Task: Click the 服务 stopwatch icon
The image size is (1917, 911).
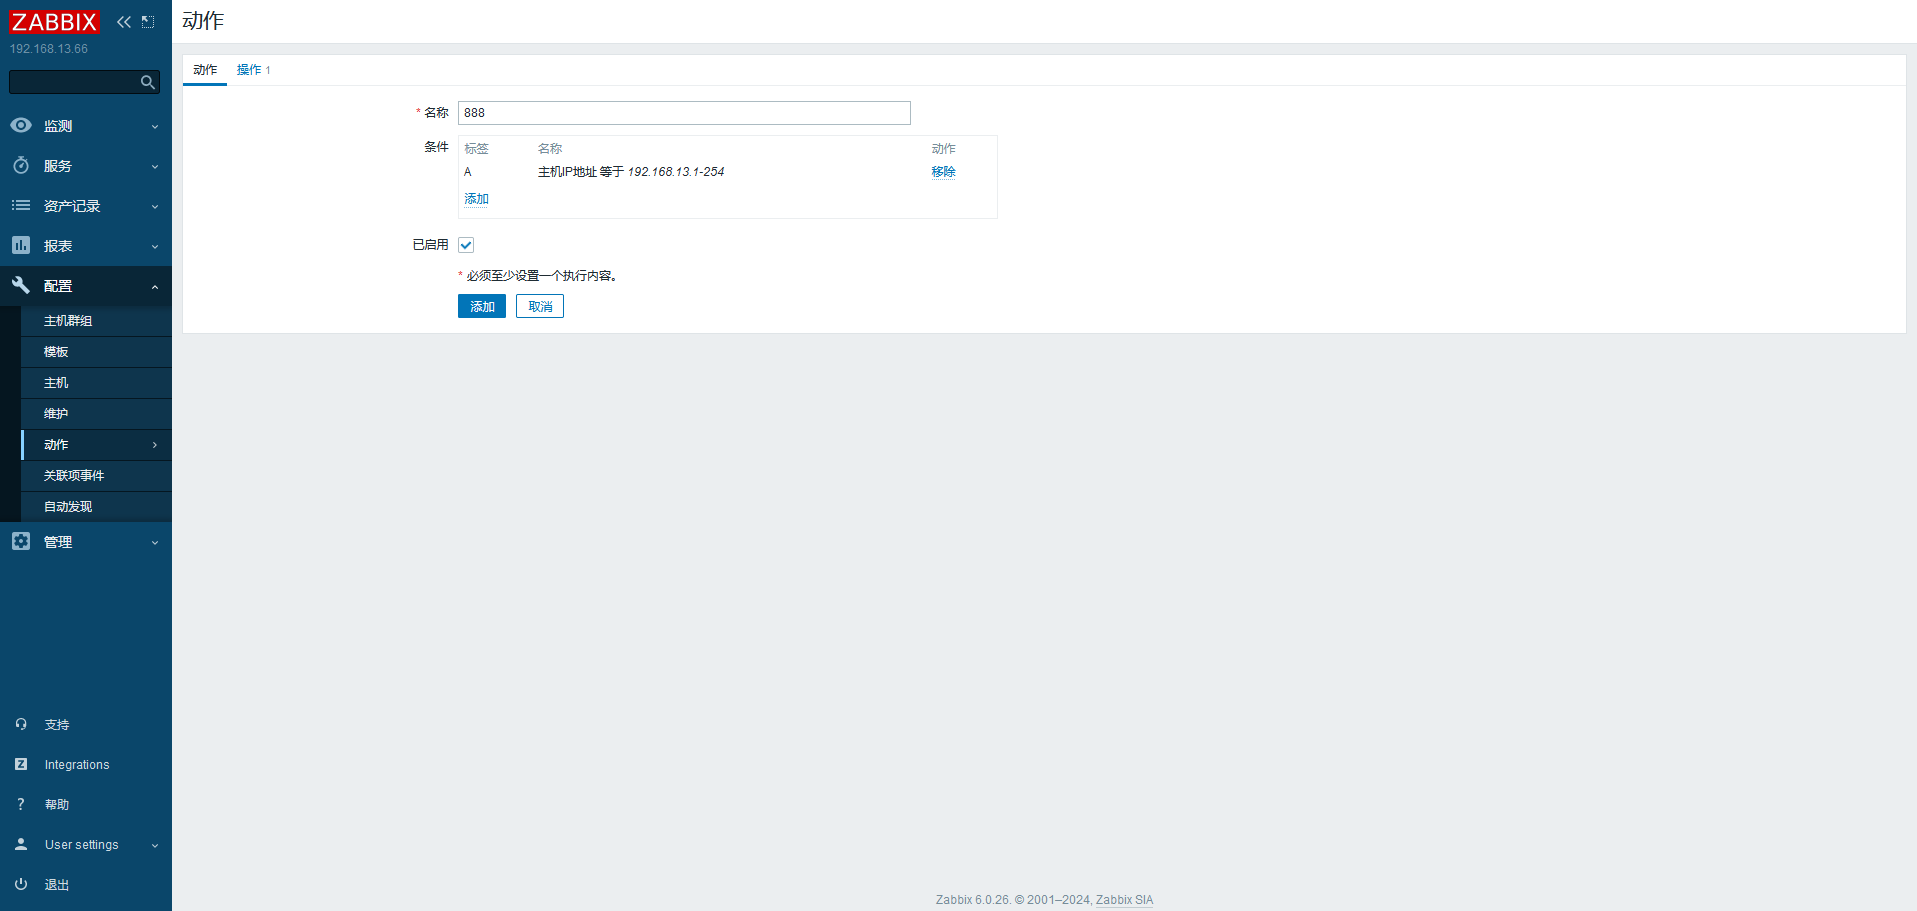Action: pyautogui.click(x=21, y=166)
